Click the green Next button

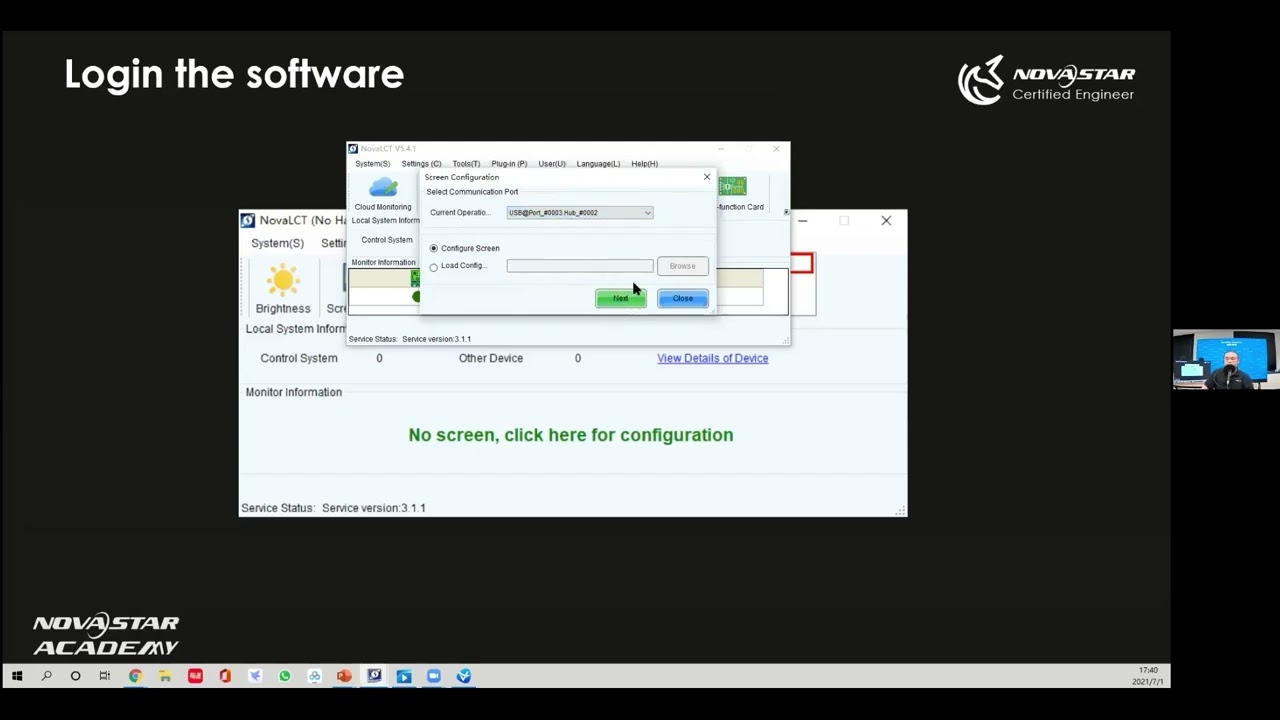[621, 298]
